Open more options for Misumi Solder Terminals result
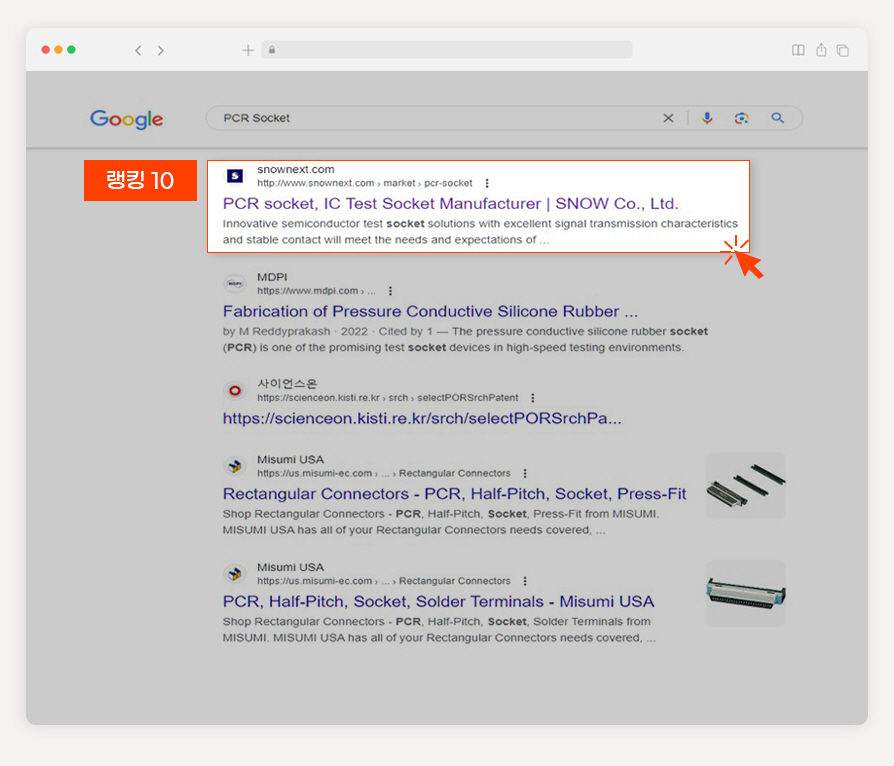 (525, 581)
